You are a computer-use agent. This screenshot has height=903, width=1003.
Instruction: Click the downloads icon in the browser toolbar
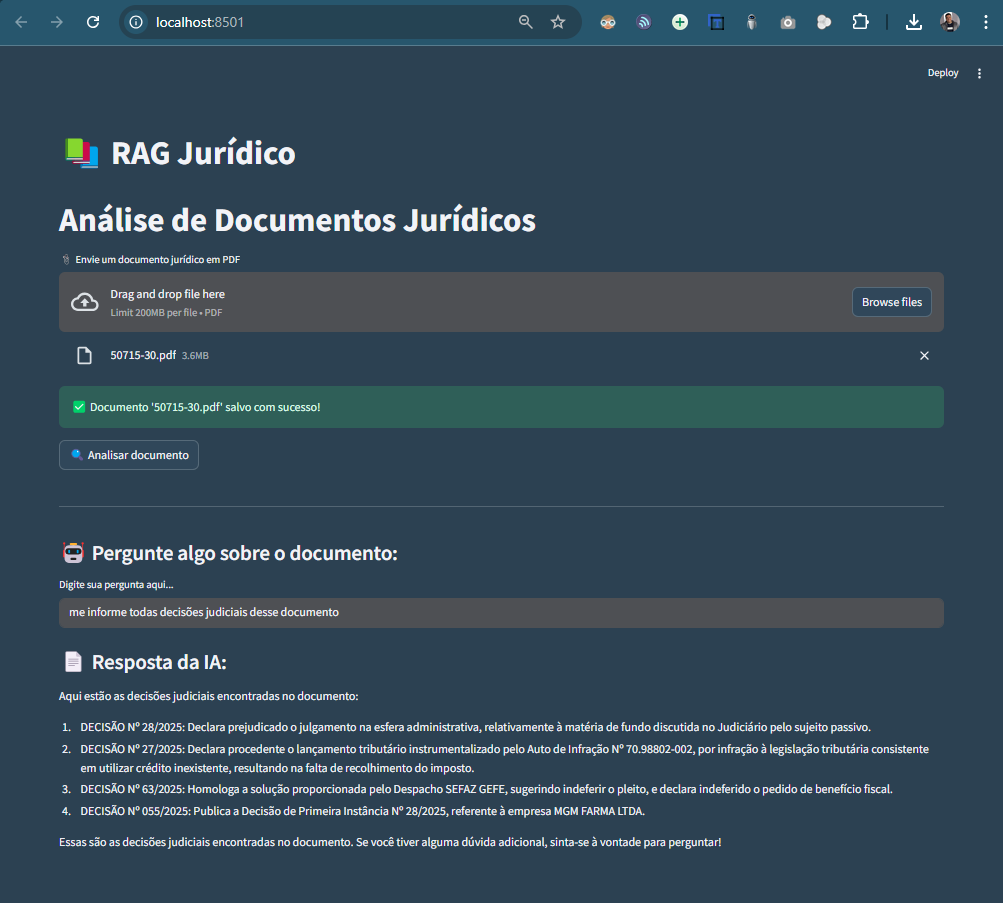[x=913, y=21]
